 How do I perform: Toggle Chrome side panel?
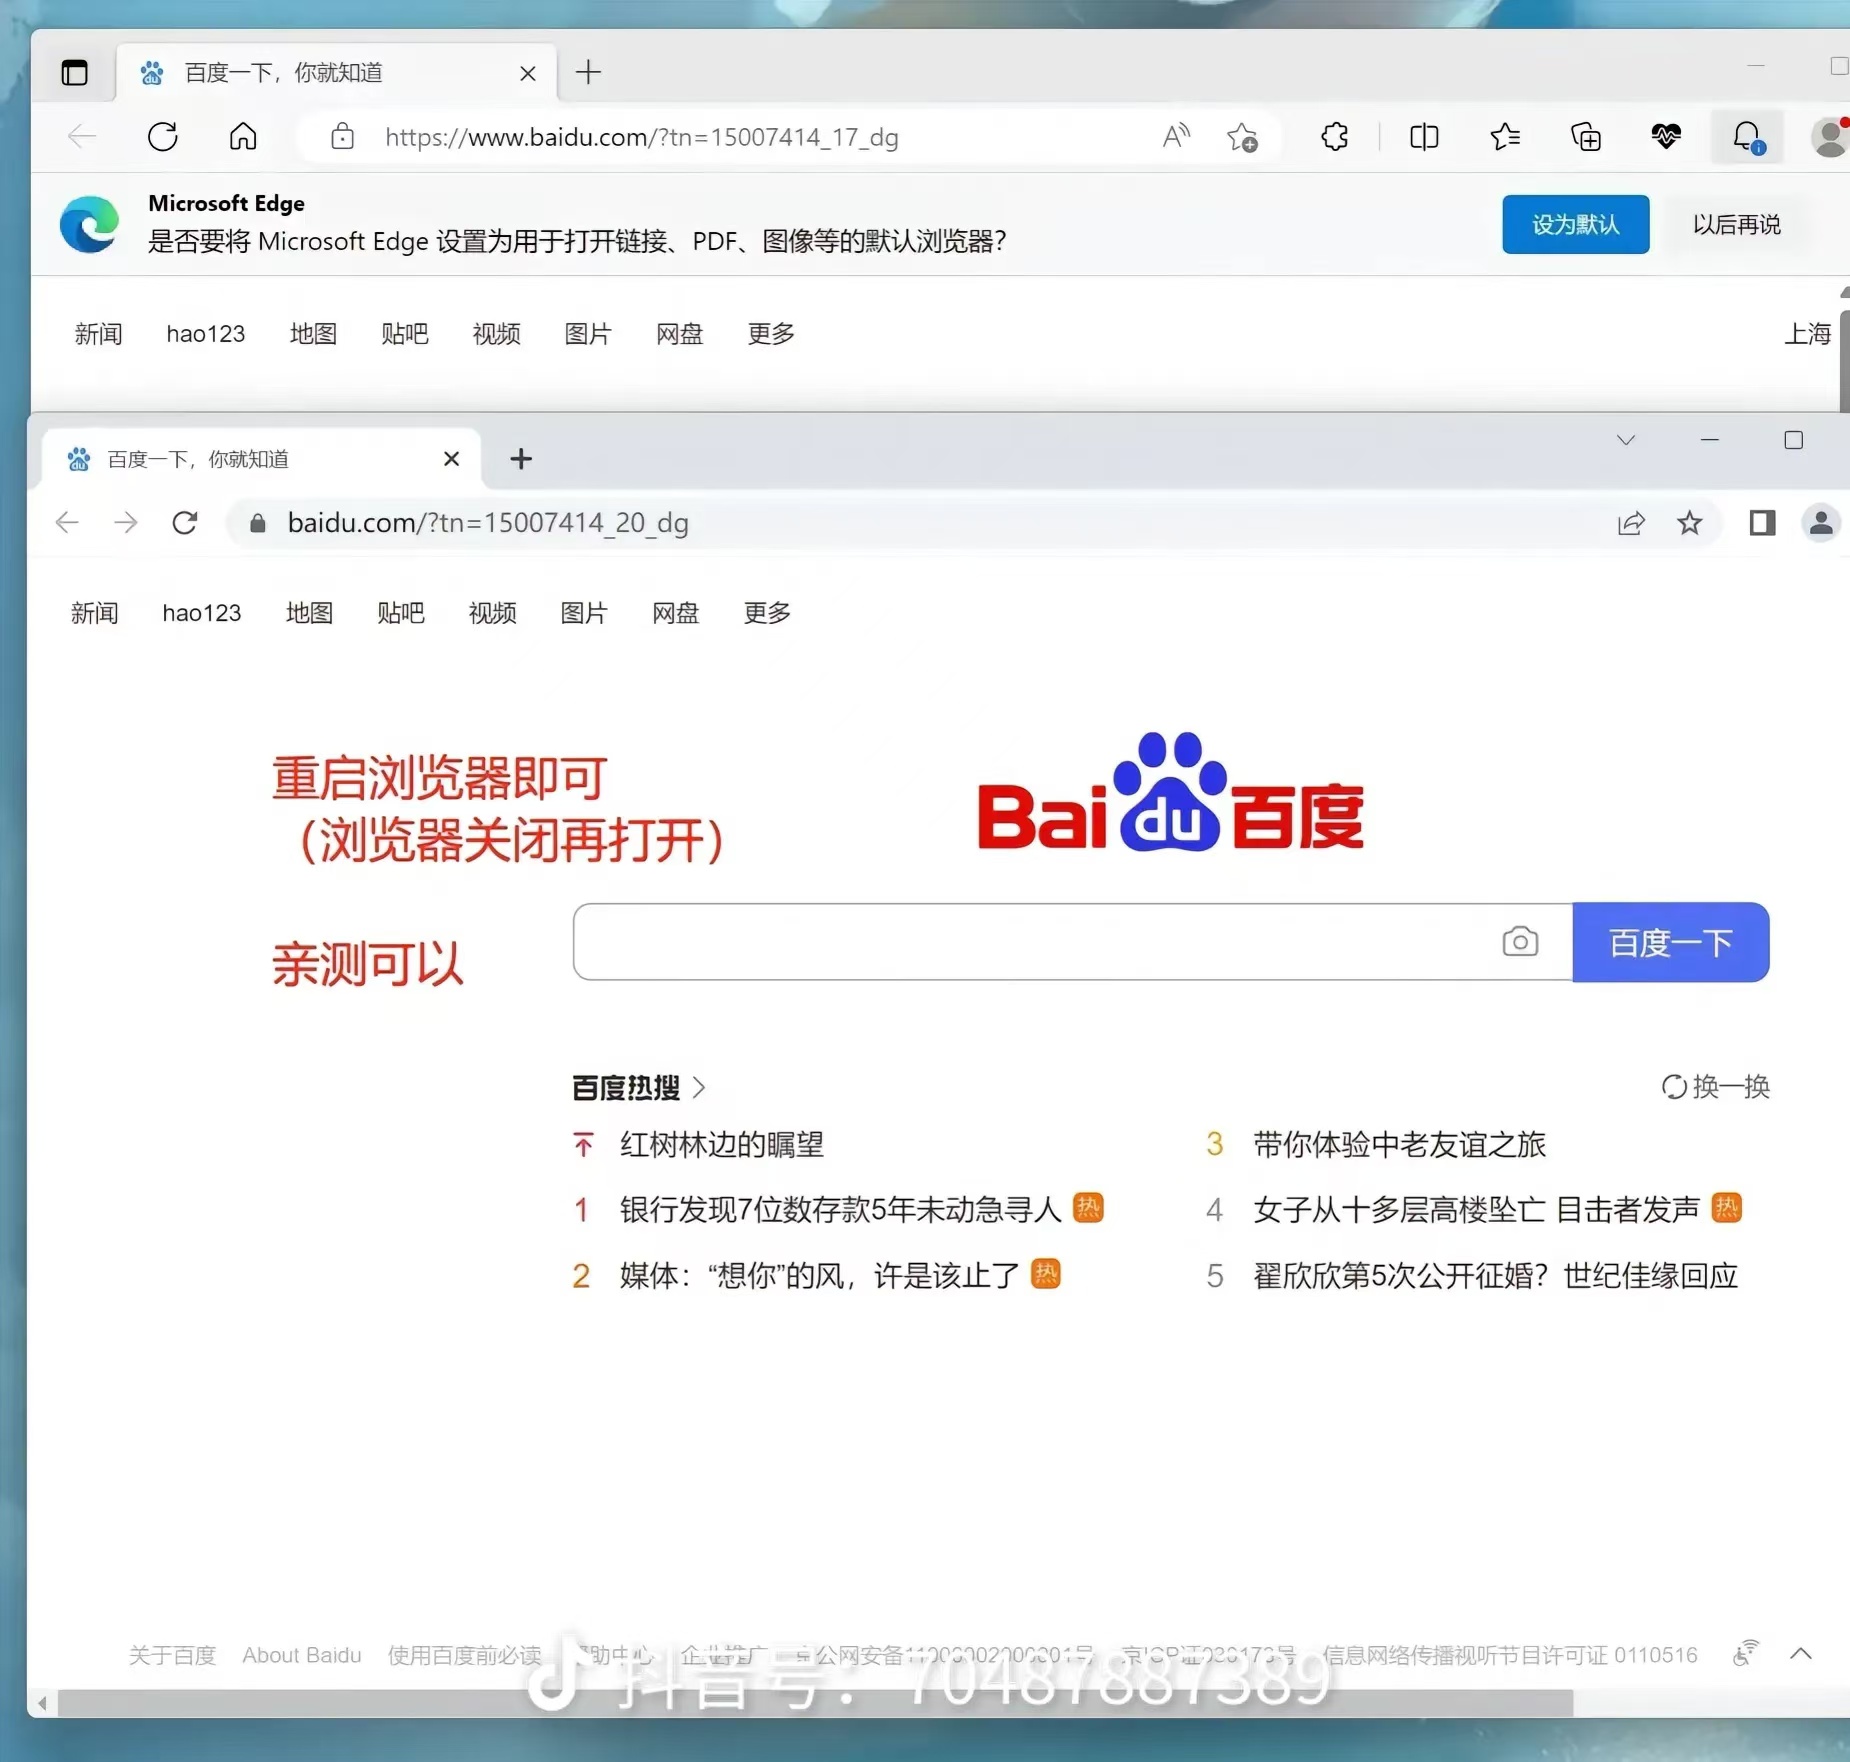coord(1762,522)
